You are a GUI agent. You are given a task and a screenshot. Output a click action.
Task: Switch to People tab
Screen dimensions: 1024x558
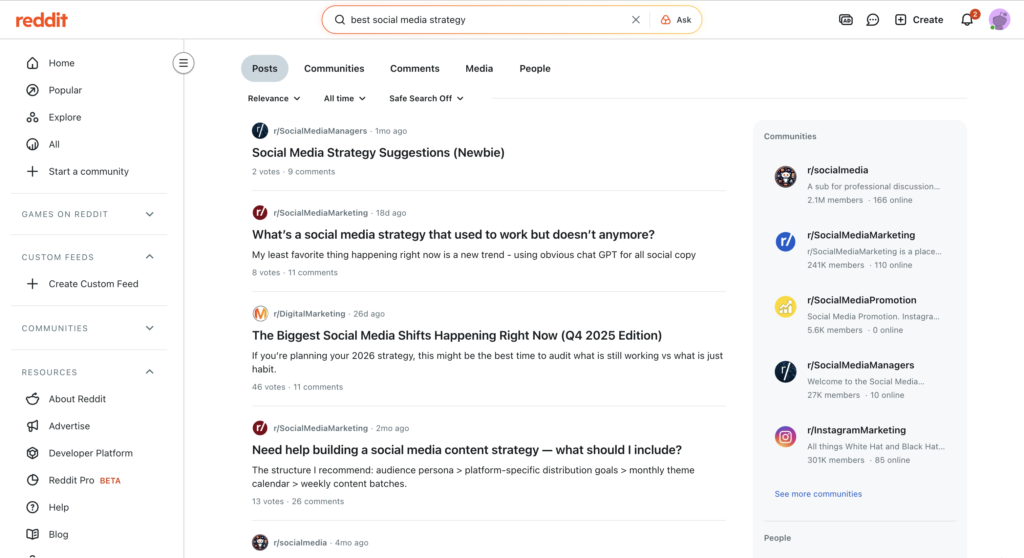[535, 69]
